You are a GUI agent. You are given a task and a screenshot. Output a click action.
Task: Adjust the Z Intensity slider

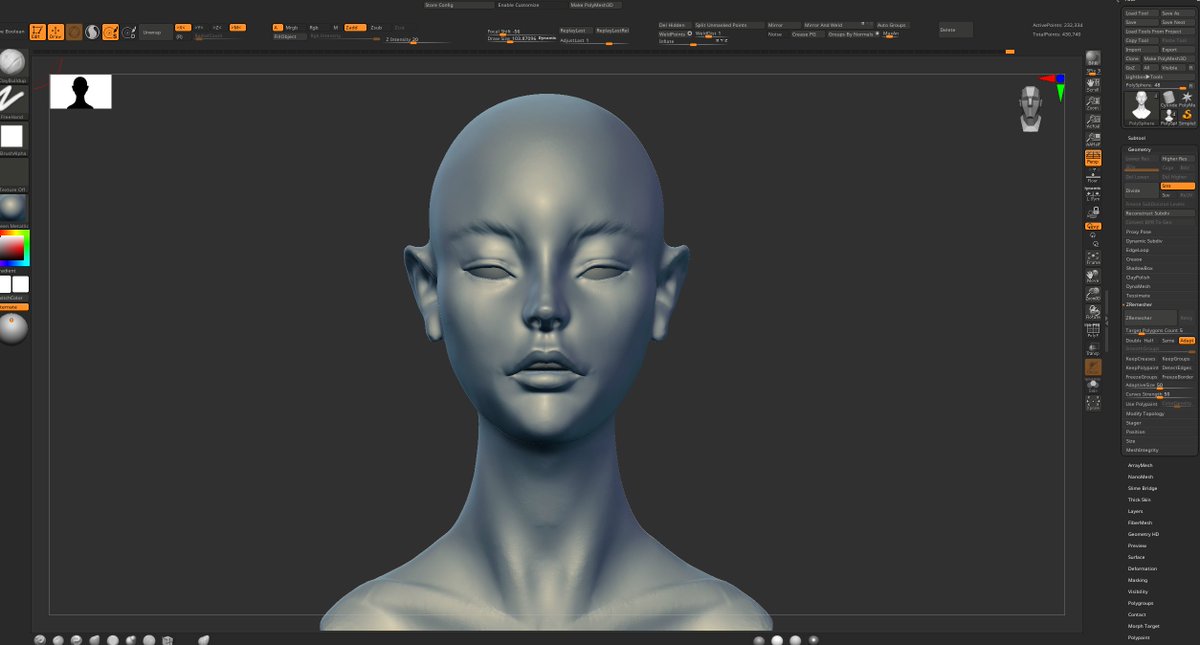tap(416, 40)
